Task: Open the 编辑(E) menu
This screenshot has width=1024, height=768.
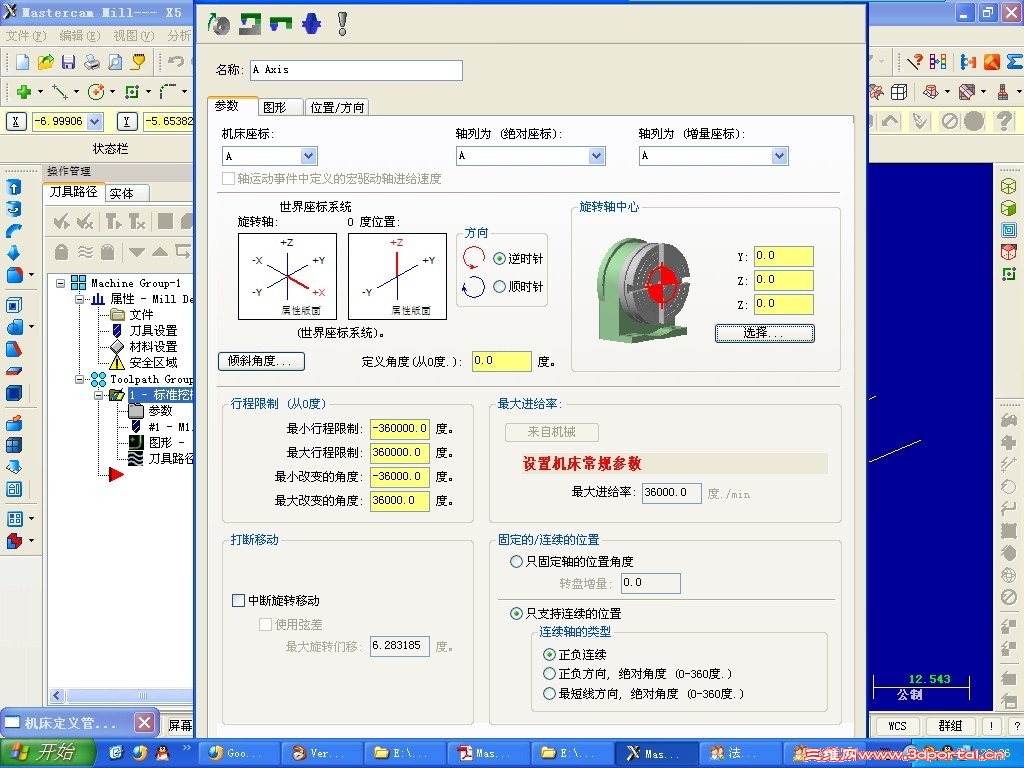Action: [x=80, y=35]
